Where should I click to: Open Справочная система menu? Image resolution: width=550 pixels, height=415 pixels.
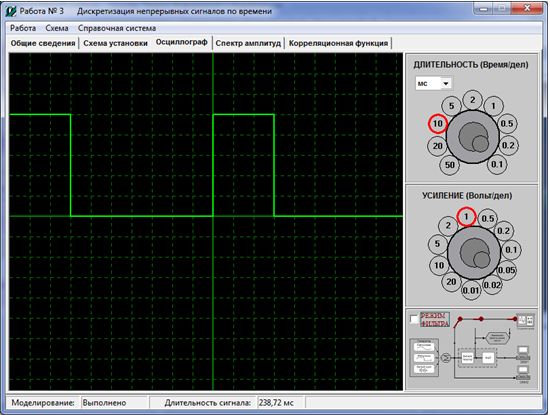(x=117, y=28)
